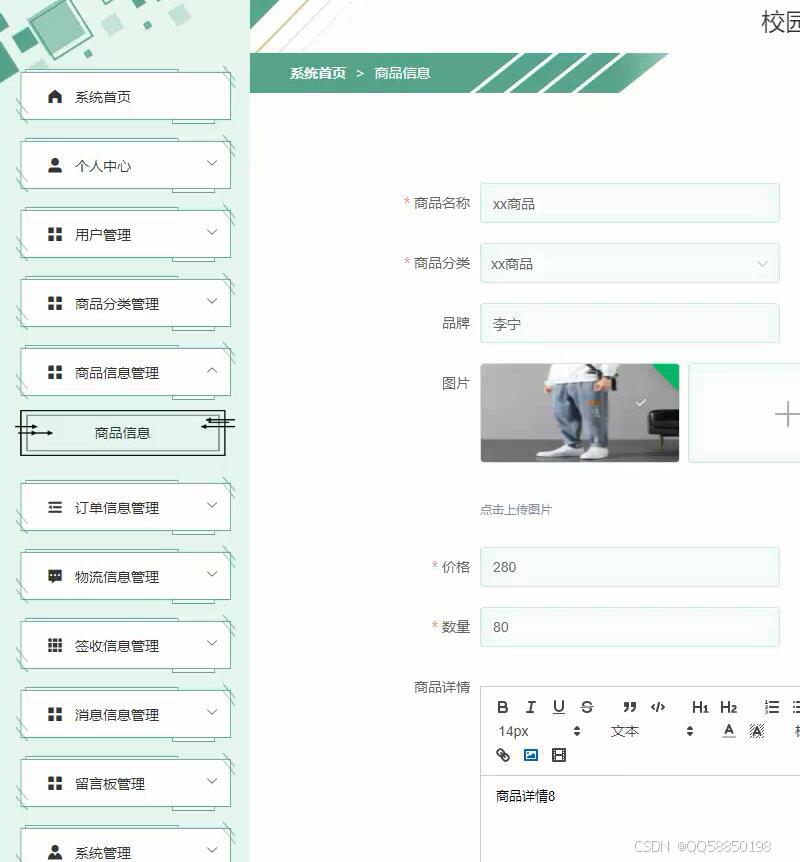Screen dimensions: 800x862
Task: Expand the 订单信息管理 menu chevron
Action: click(212, 505)
